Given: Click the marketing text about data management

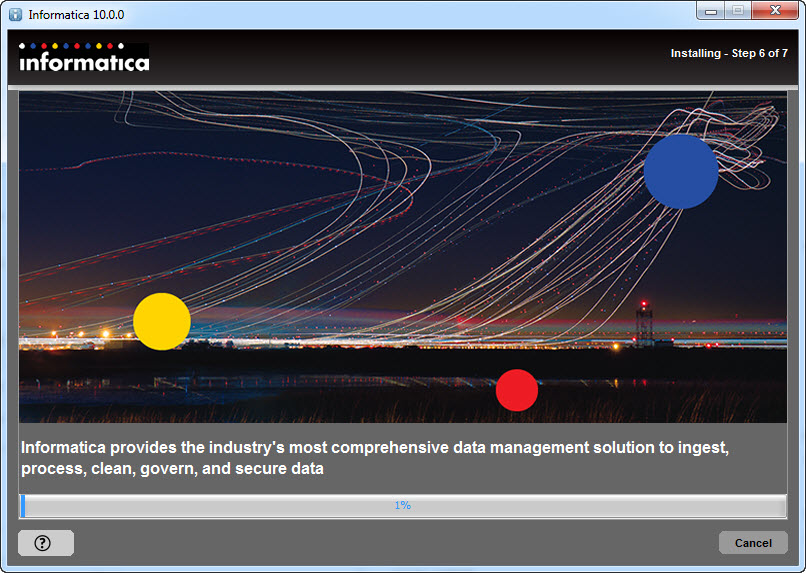Looking at the screenshot, I should 375,458.
